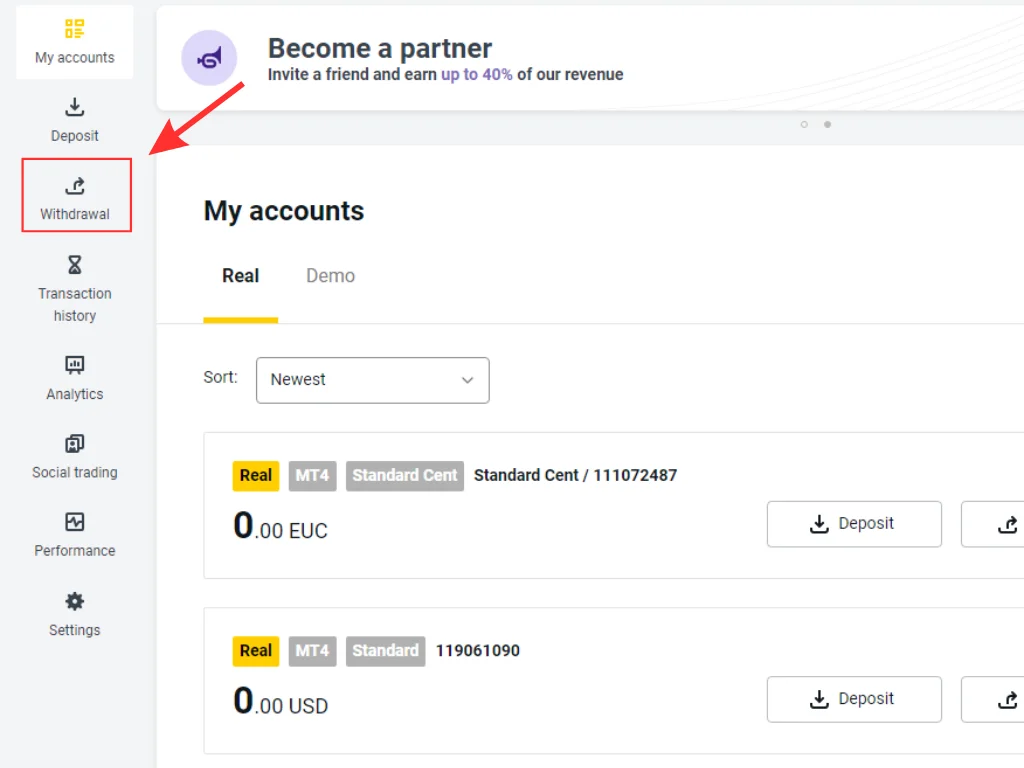The height and width of the screenshot is (768, 1024).
Task: Click the Become a partner banner title
Action: [379, 48]
